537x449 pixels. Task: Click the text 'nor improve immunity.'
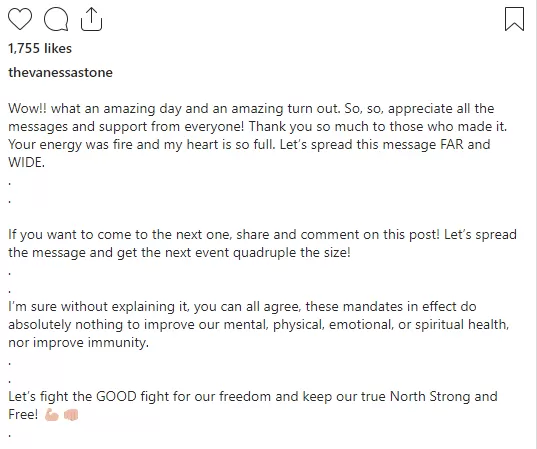(78, 342)
